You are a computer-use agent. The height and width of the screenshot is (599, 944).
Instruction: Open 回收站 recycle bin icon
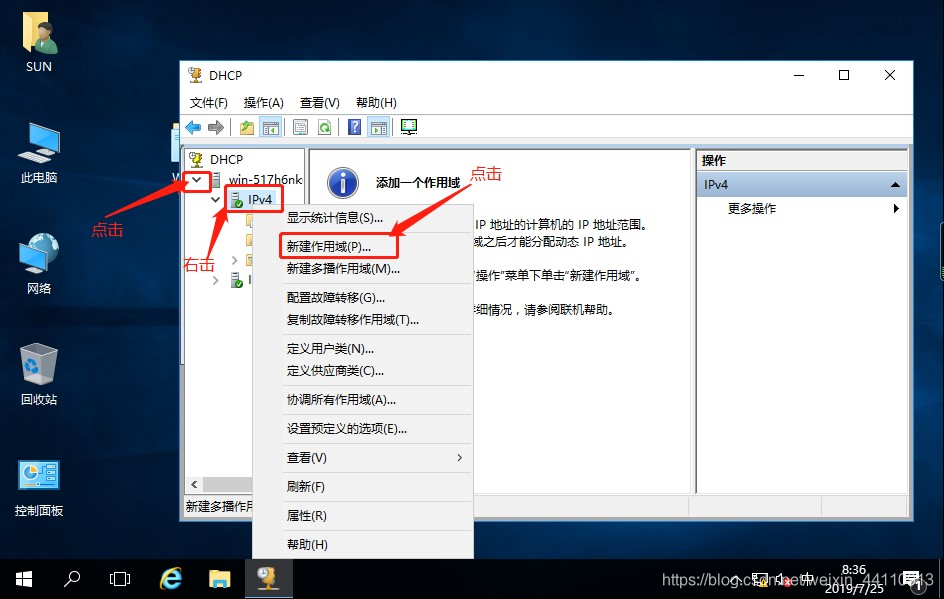pos(39,374)
